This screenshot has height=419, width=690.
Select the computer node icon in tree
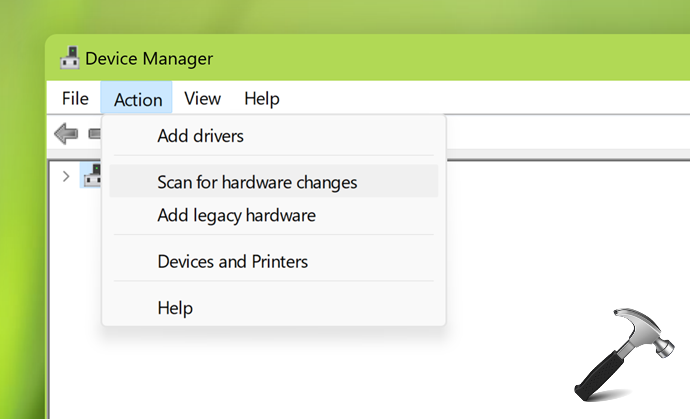click(92, 176)
